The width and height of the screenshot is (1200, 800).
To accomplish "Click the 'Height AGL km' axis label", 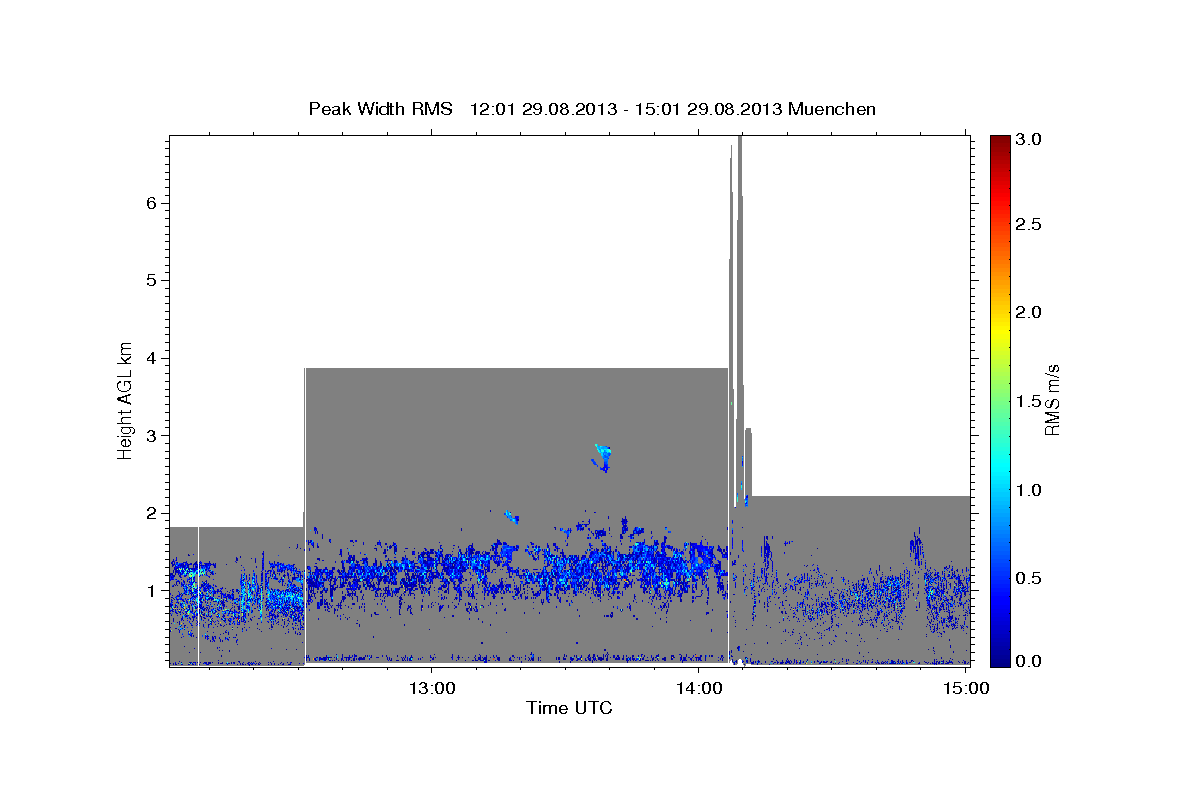I will tap(125, 400).
